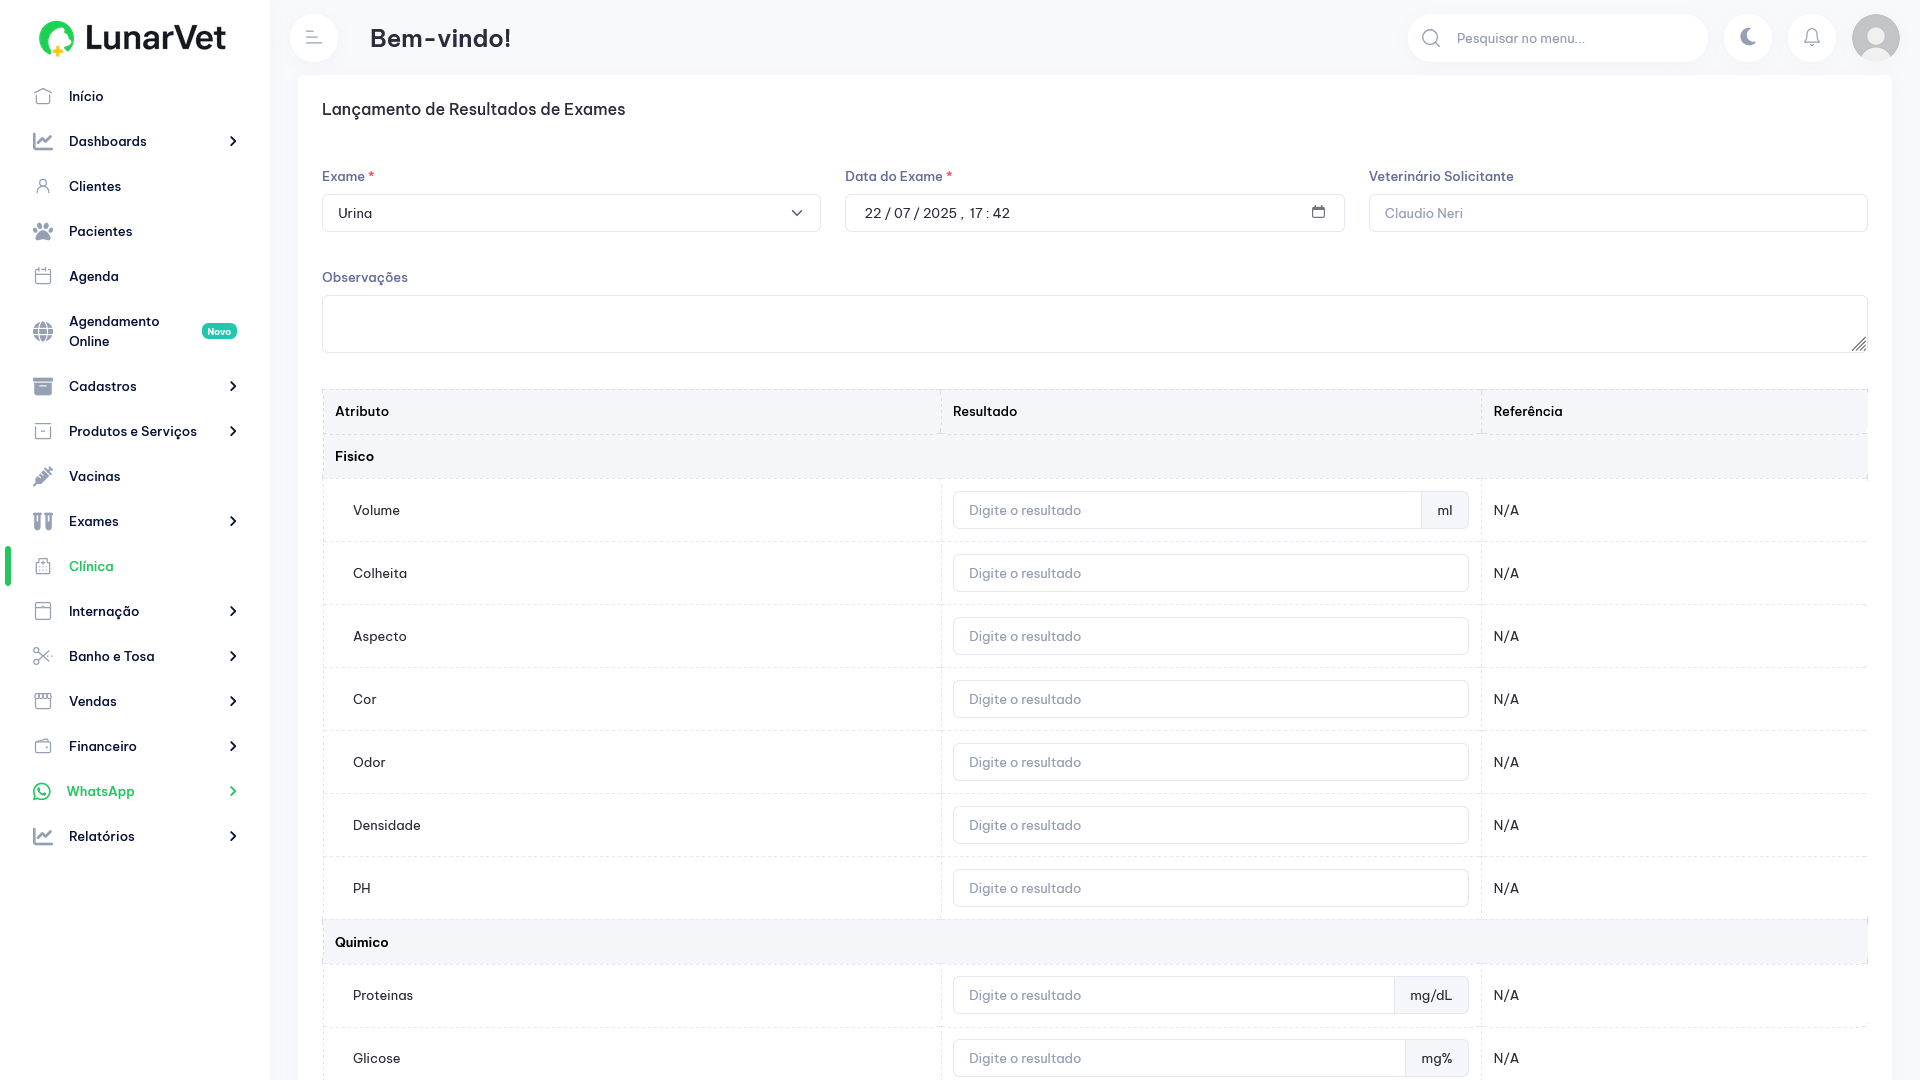Click the Volume result input
This screenshot has height=1080, width=1920.
click(x=1187, y=510)
